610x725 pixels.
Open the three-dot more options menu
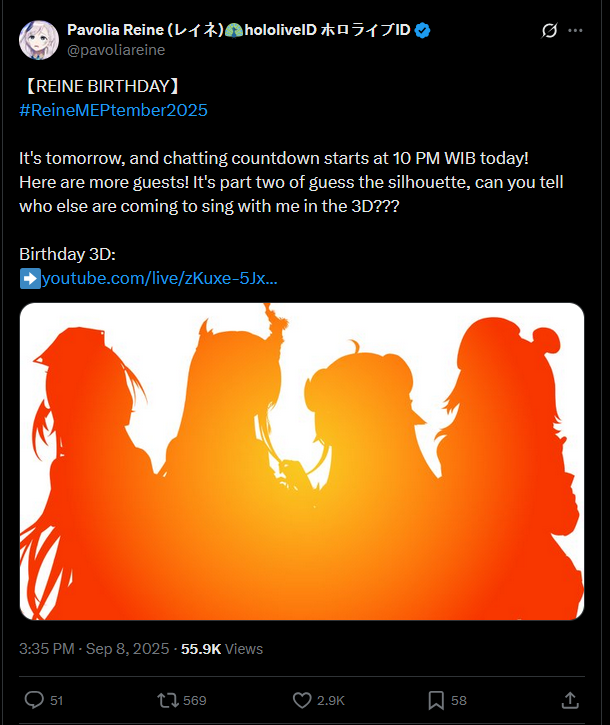pyautogui.click(x=575, y=31)
